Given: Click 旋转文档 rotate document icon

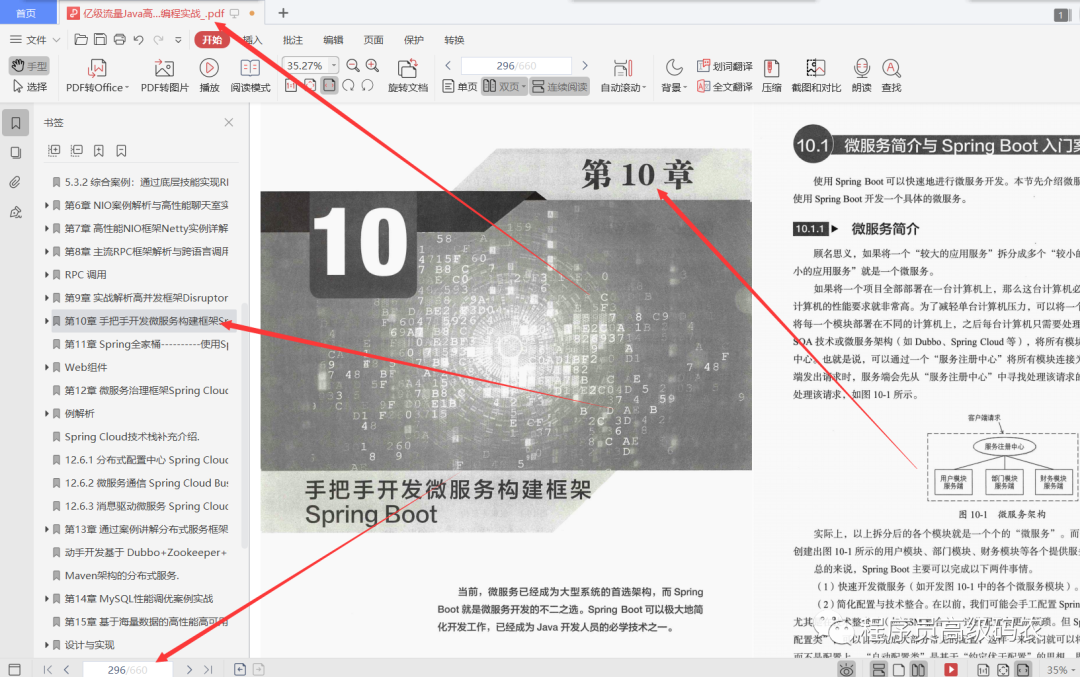Looking at the screenshot, I should point(408,76).
